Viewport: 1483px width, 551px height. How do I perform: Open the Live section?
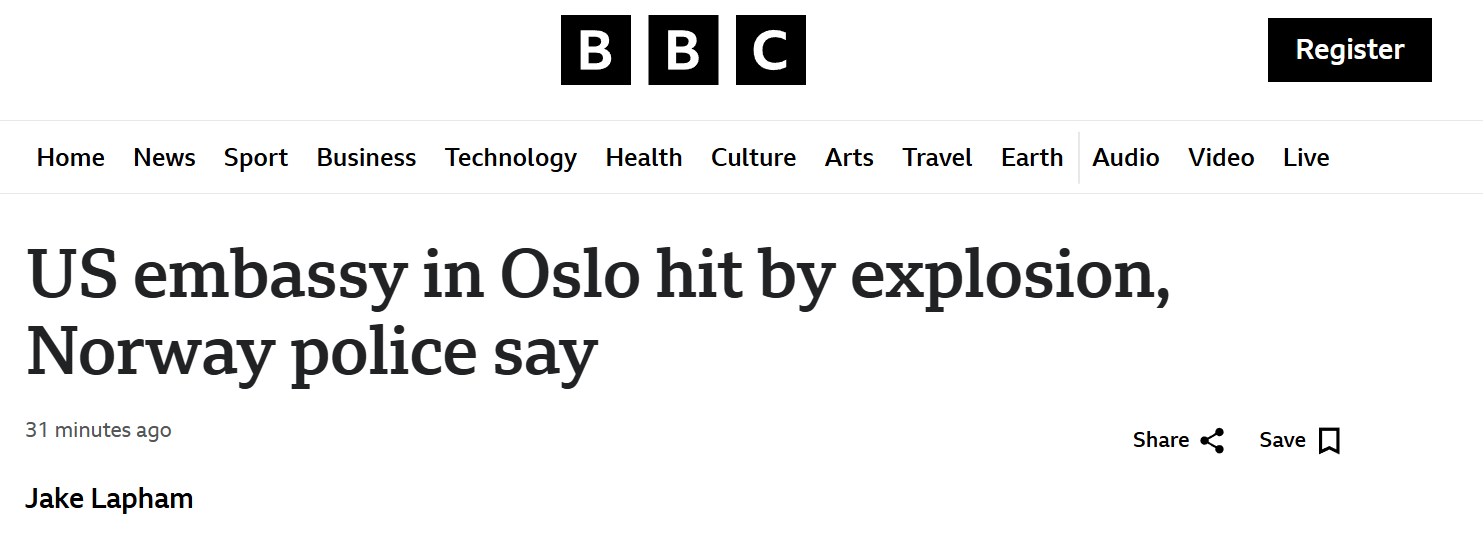(x=1306, y=158)
